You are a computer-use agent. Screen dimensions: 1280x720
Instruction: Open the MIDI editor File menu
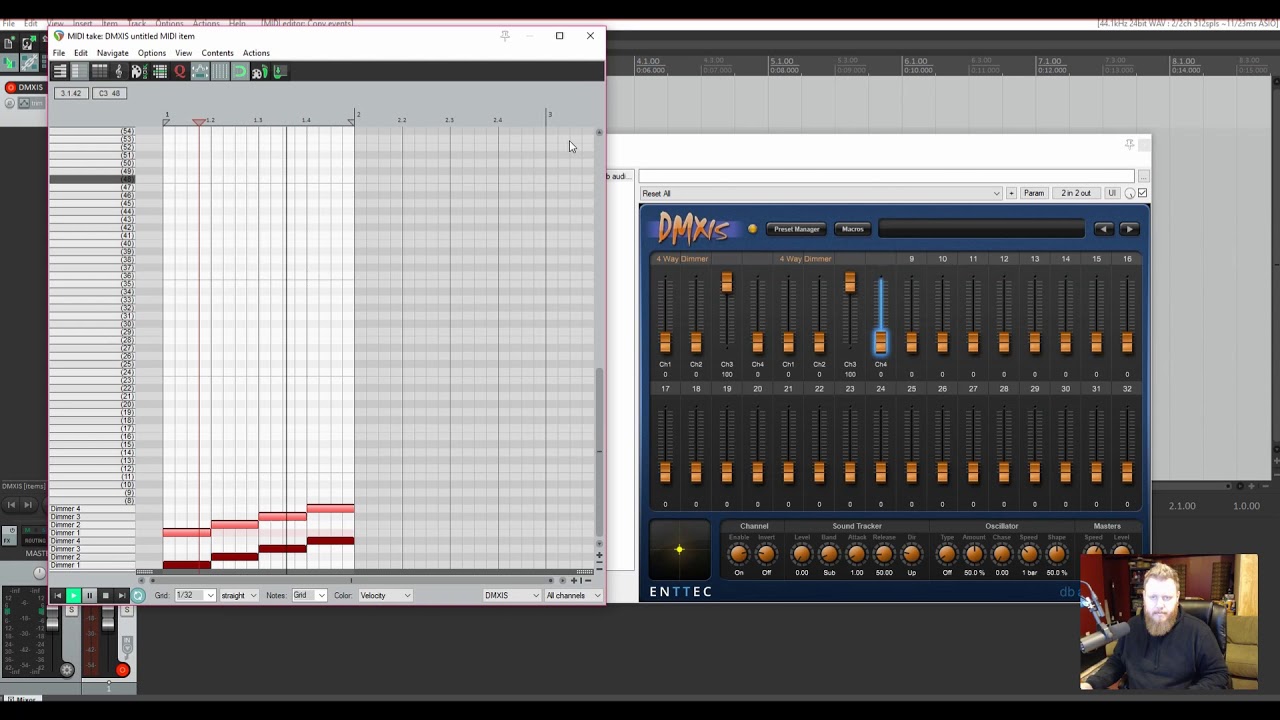[59, 53]
